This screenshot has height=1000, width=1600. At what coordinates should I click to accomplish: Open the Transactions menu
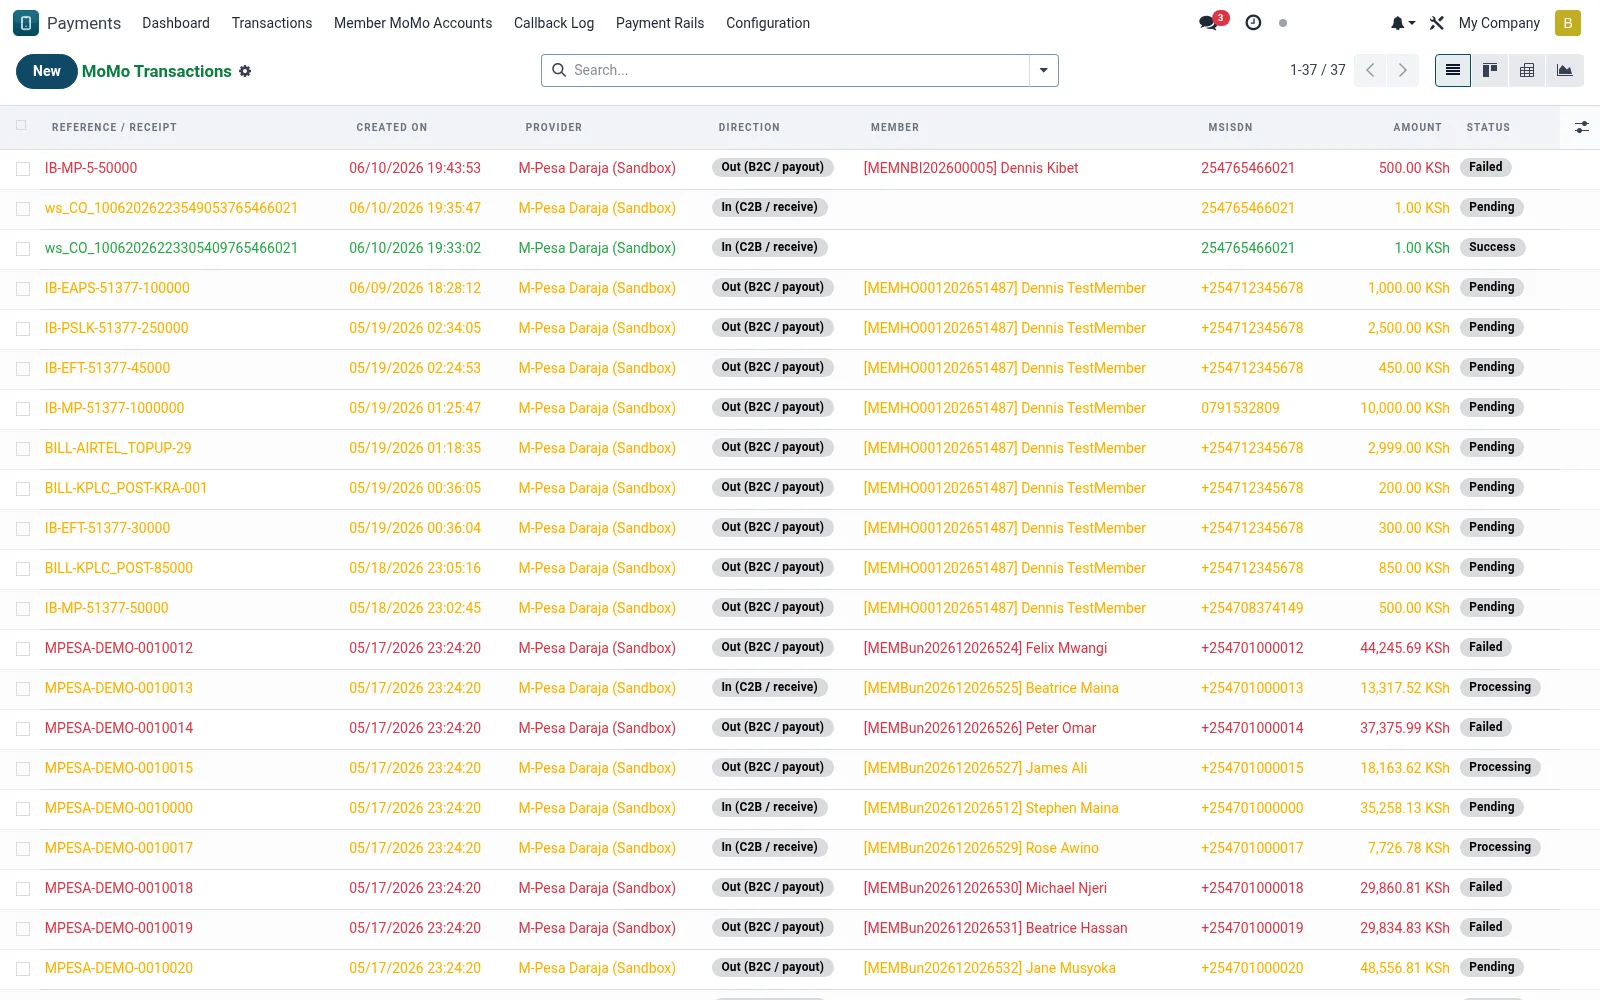coord(272,23)
